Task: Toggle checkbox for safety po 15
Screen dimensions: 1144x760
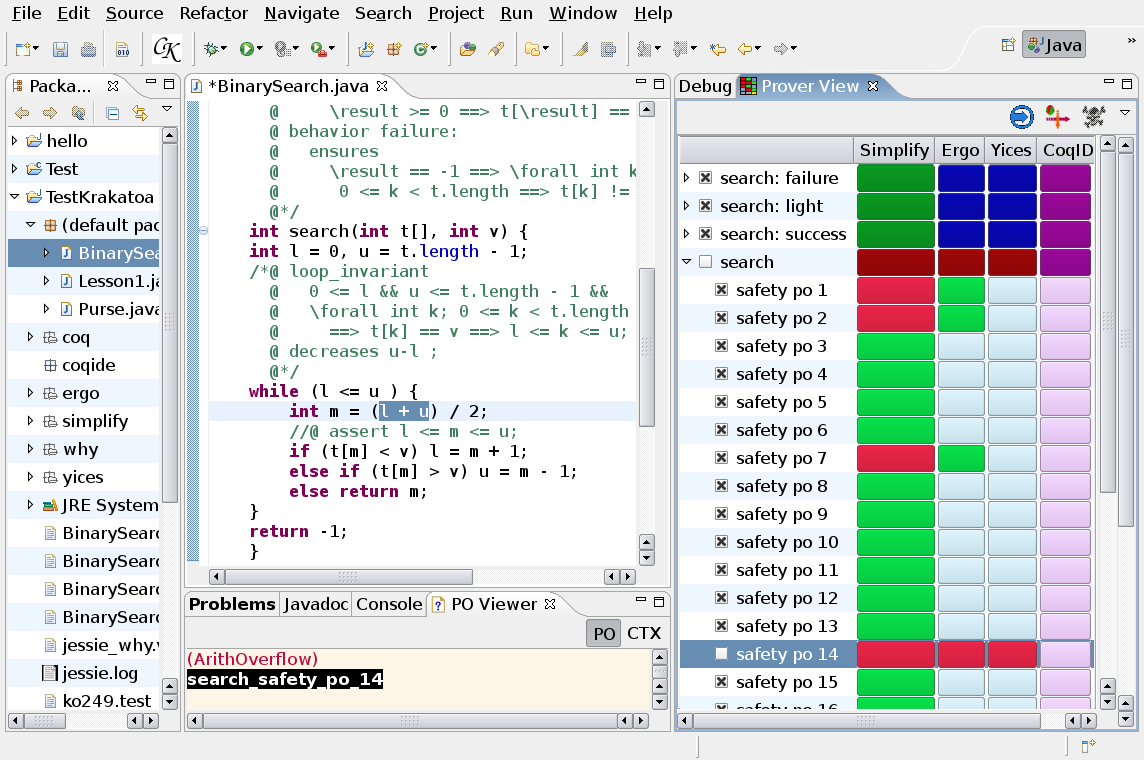Action: [x=722, y=682]
